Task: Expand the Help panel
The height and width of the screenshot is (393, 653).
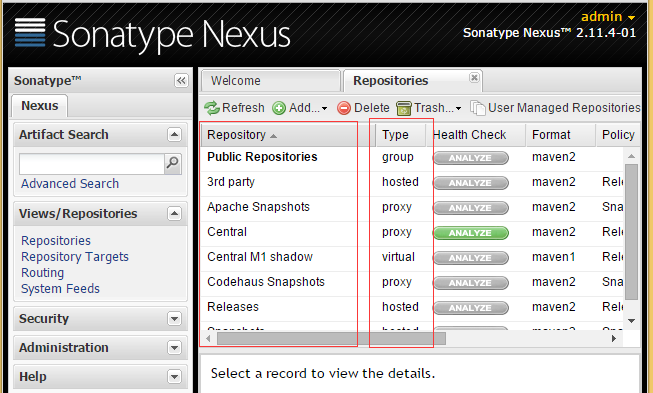Action: click(174, 377)
